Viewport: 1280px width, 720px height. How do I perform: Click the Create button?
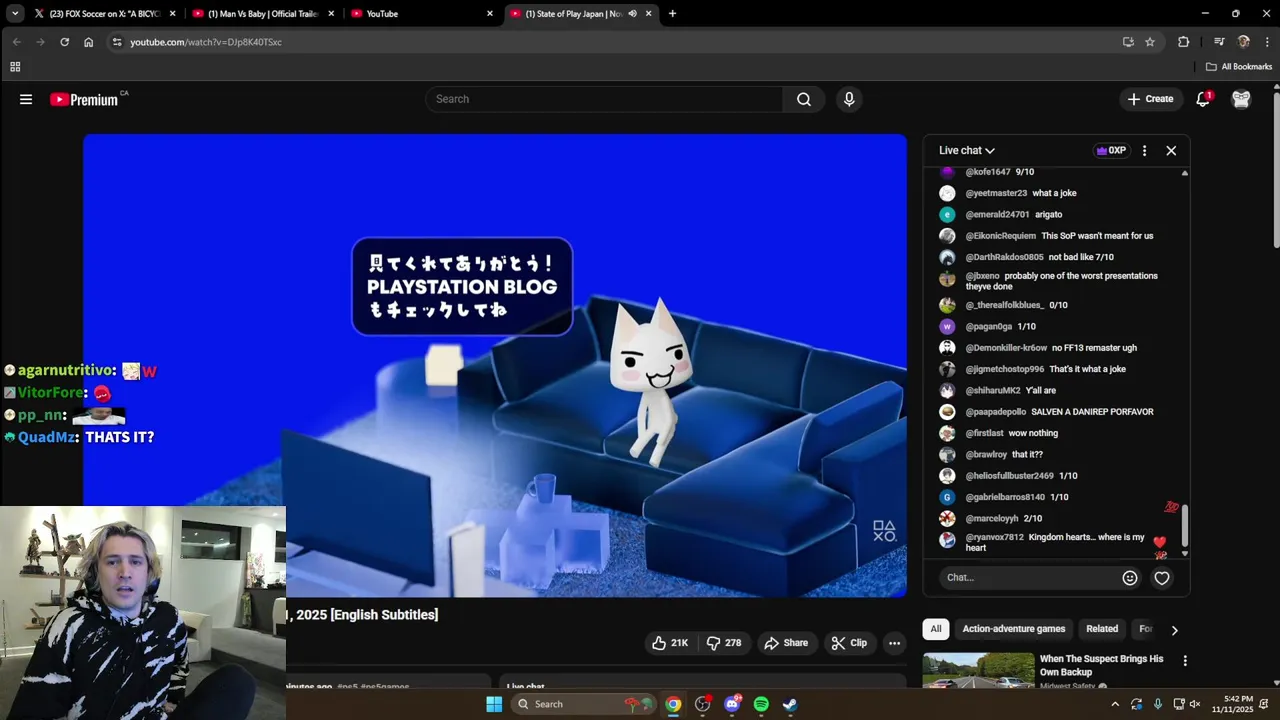(x=1150, y=99)
